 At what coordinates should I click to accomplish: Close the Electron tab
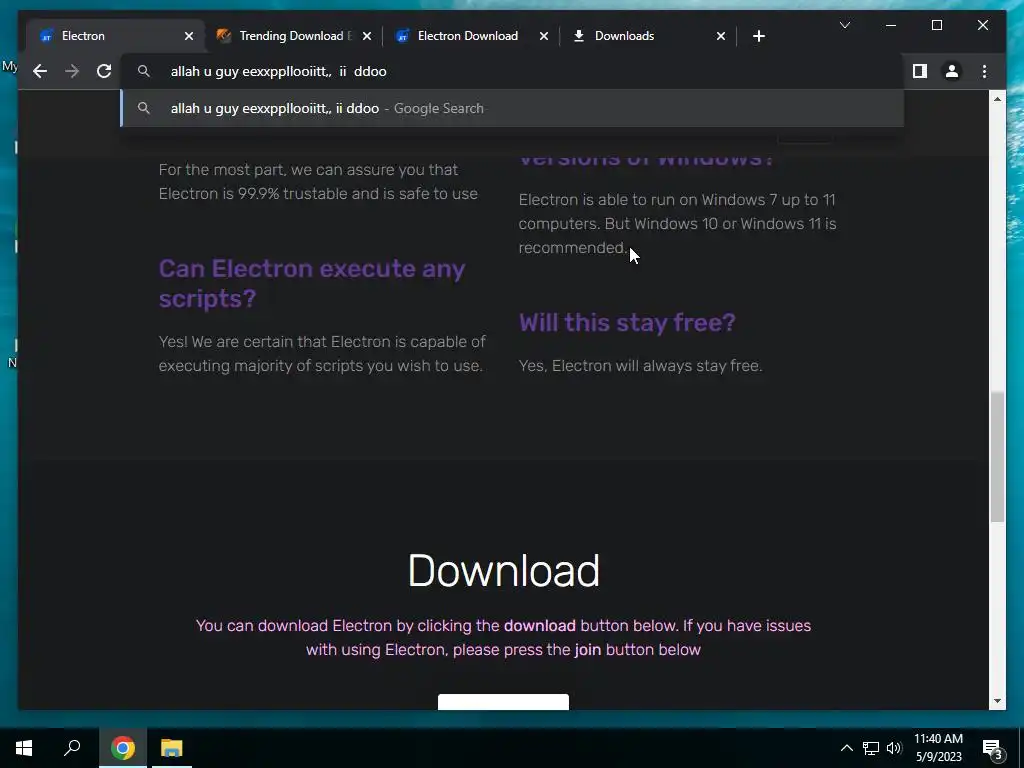click(189, 36)
